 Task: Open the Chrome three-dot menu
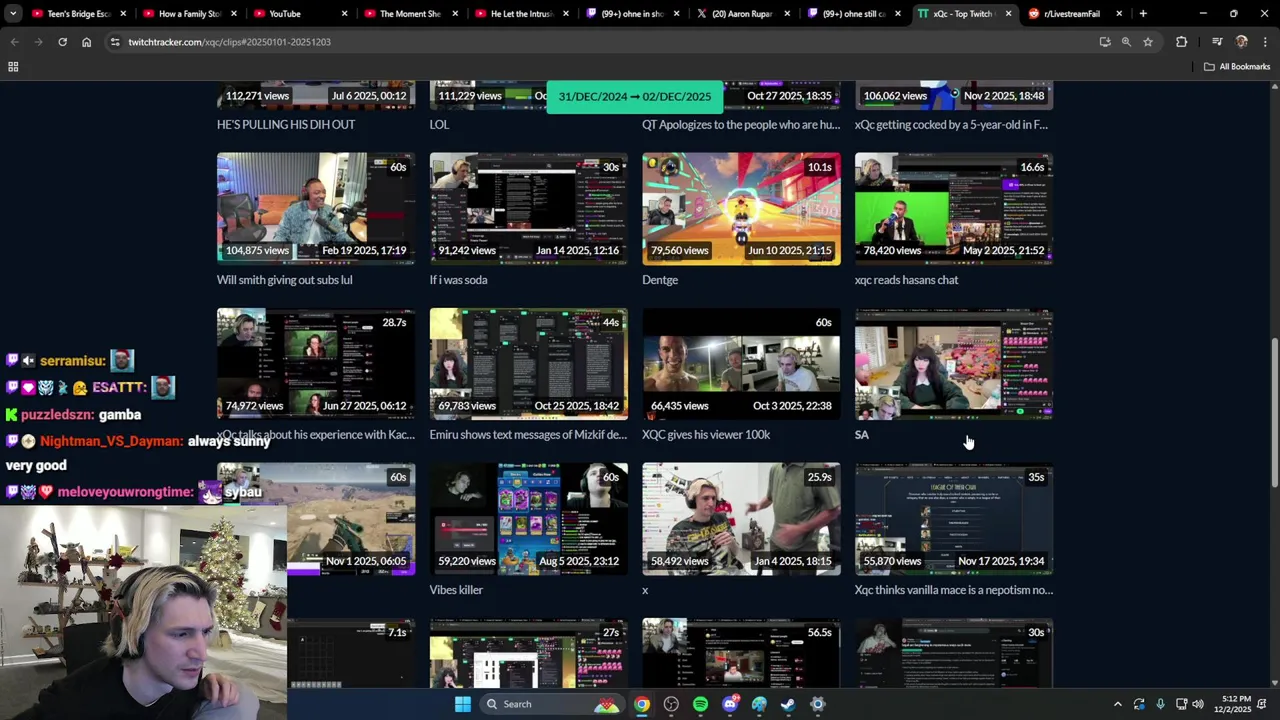click(x=1265, y=42)
